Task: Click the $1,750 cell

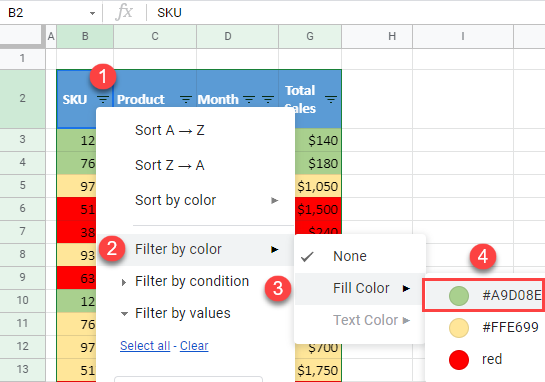Action: (x=318, y=370)
